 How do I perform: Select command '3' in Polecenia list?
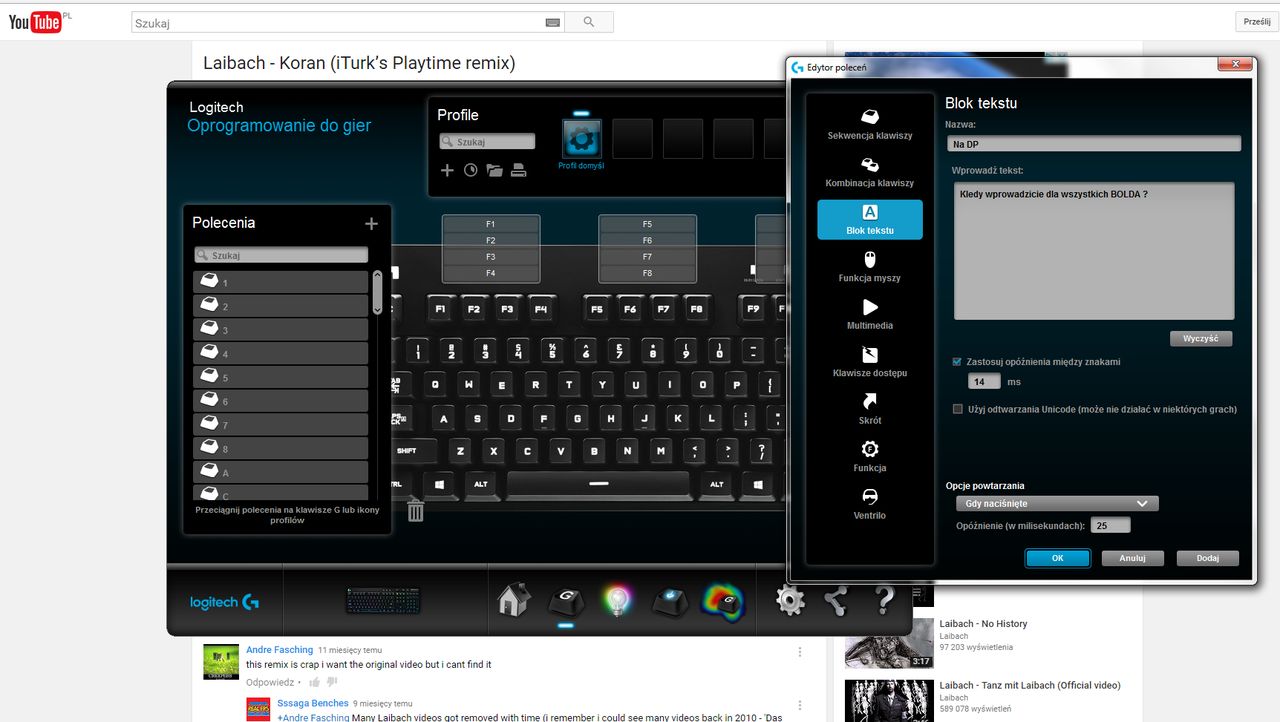[x=281, y=329]
